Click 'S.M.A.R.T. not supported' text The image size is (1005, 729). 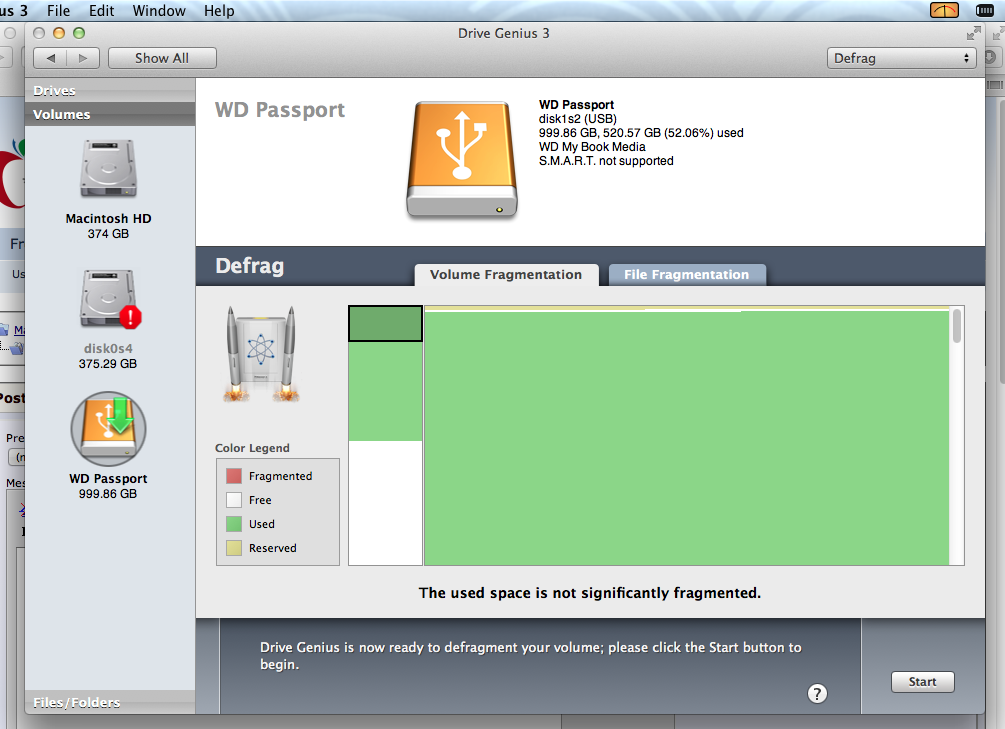tap(606, 161)
